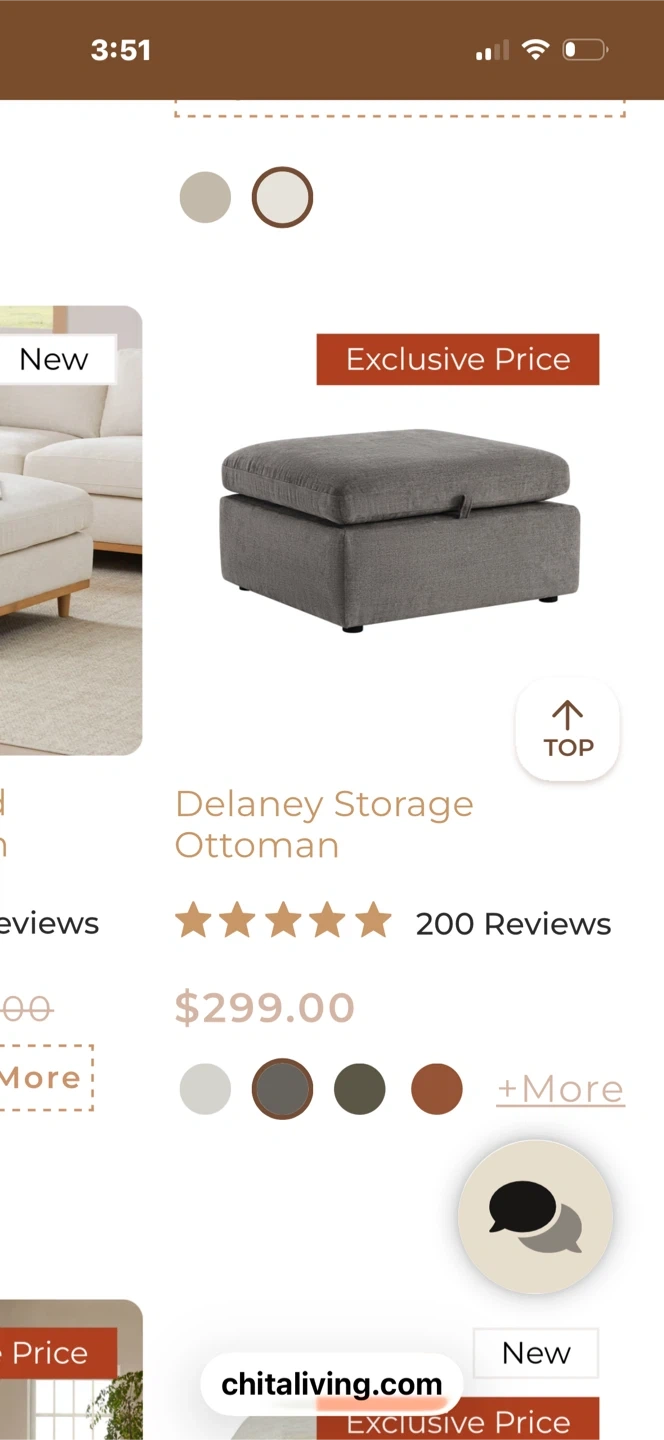Viewport: 664px width, 1440px height.
Task: Open the live chat bubble icon
Action: pyautogui.click(x=535, y=1217)
